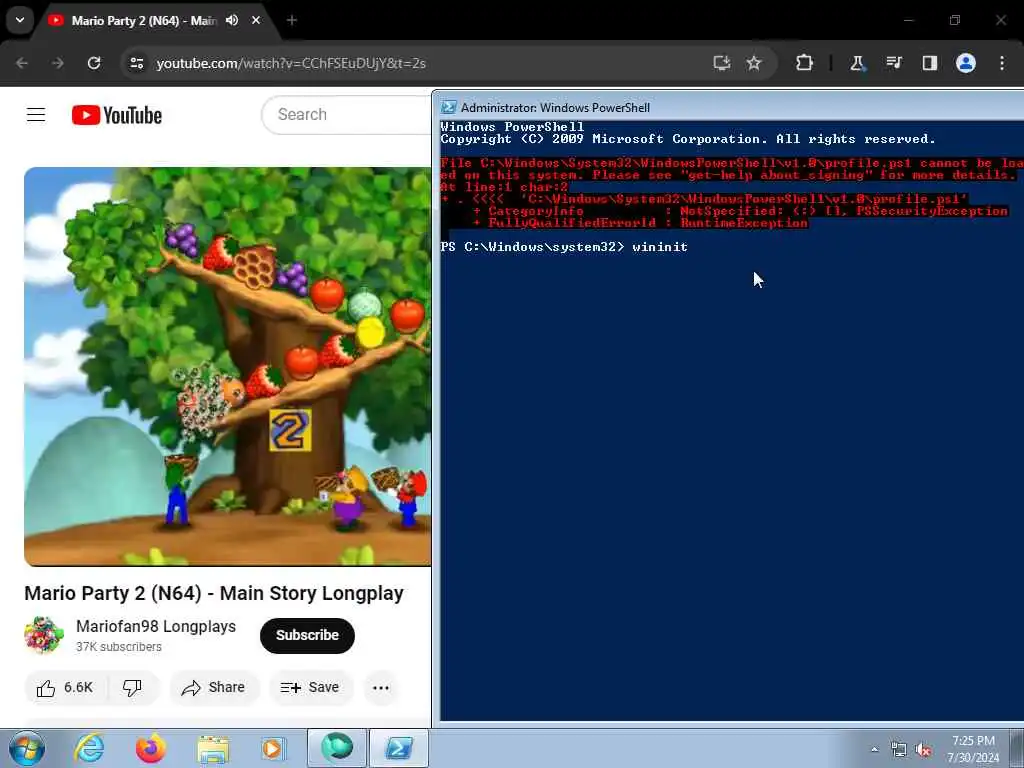This screenshot has width=1024, height=768.
Task: Open the clock showing 7:25 PM
Action: (973, 749)
